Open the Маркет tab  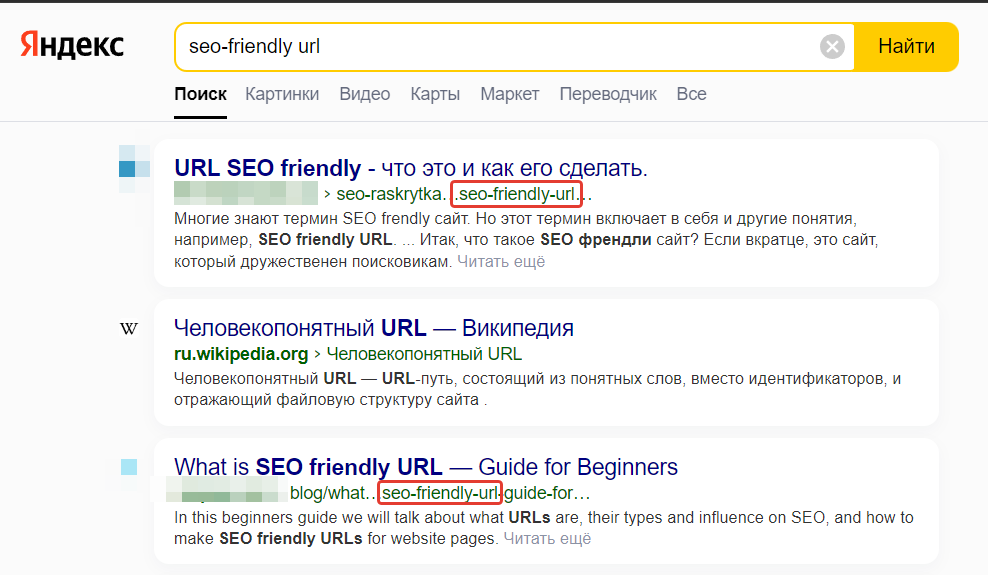click(x=510, y=94)
